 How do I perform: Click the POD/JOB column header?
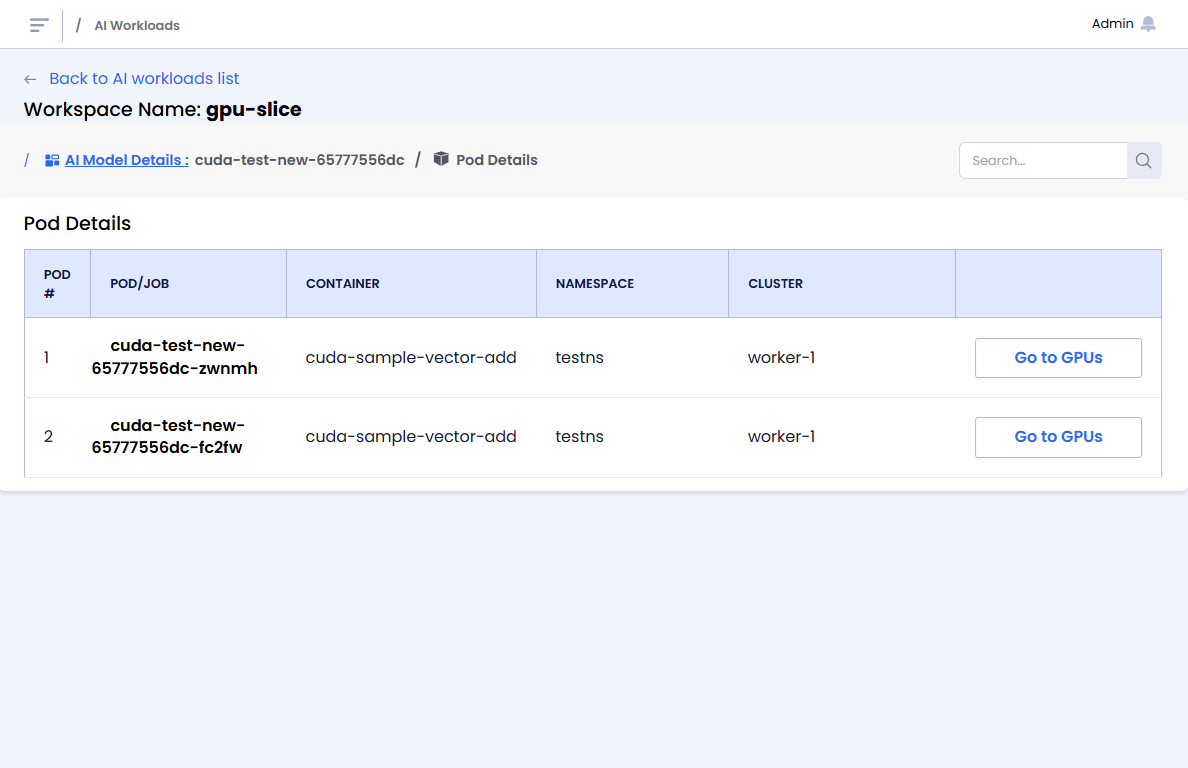(x=140, y=284)
